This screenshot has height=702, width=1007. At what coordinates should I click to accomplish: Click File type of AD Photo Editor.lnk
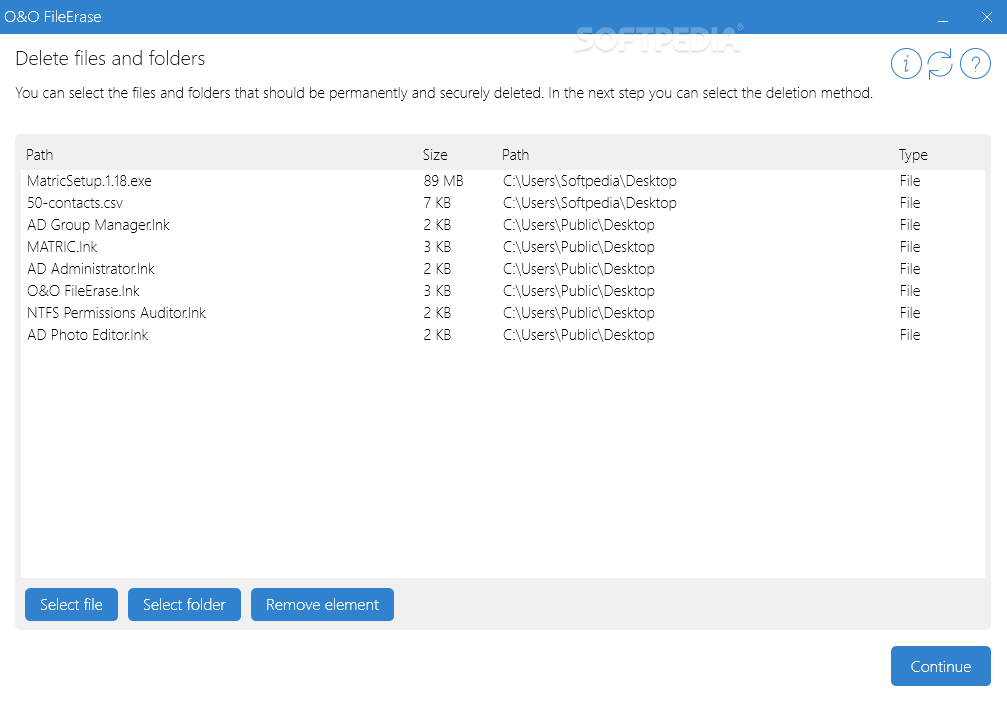pos(909,335)
